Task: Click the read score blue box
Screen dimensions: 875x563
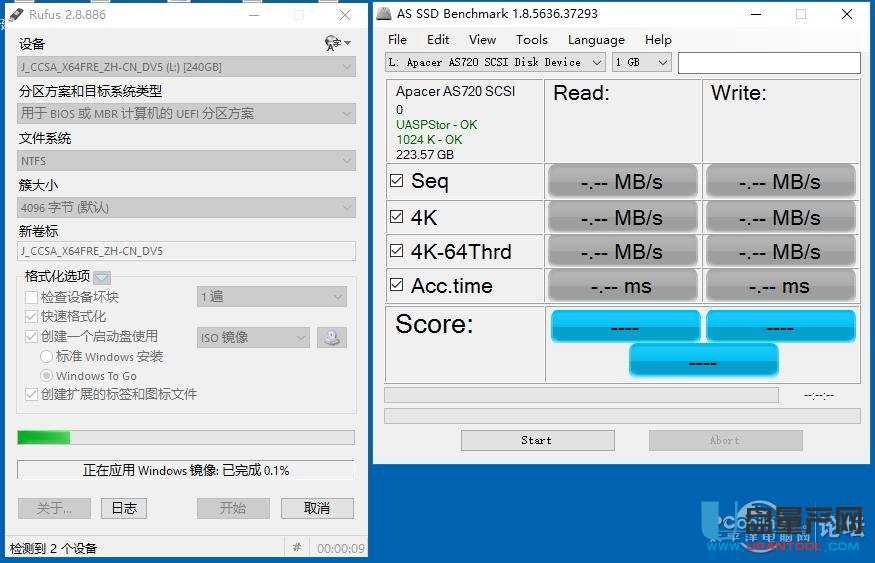Action: [x=625, y=326]
